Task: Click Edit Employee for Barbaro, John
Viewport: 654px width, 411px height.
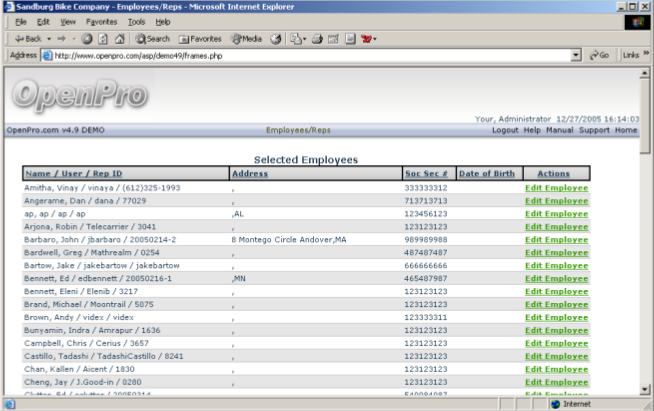Action: [x=557, y=240]
